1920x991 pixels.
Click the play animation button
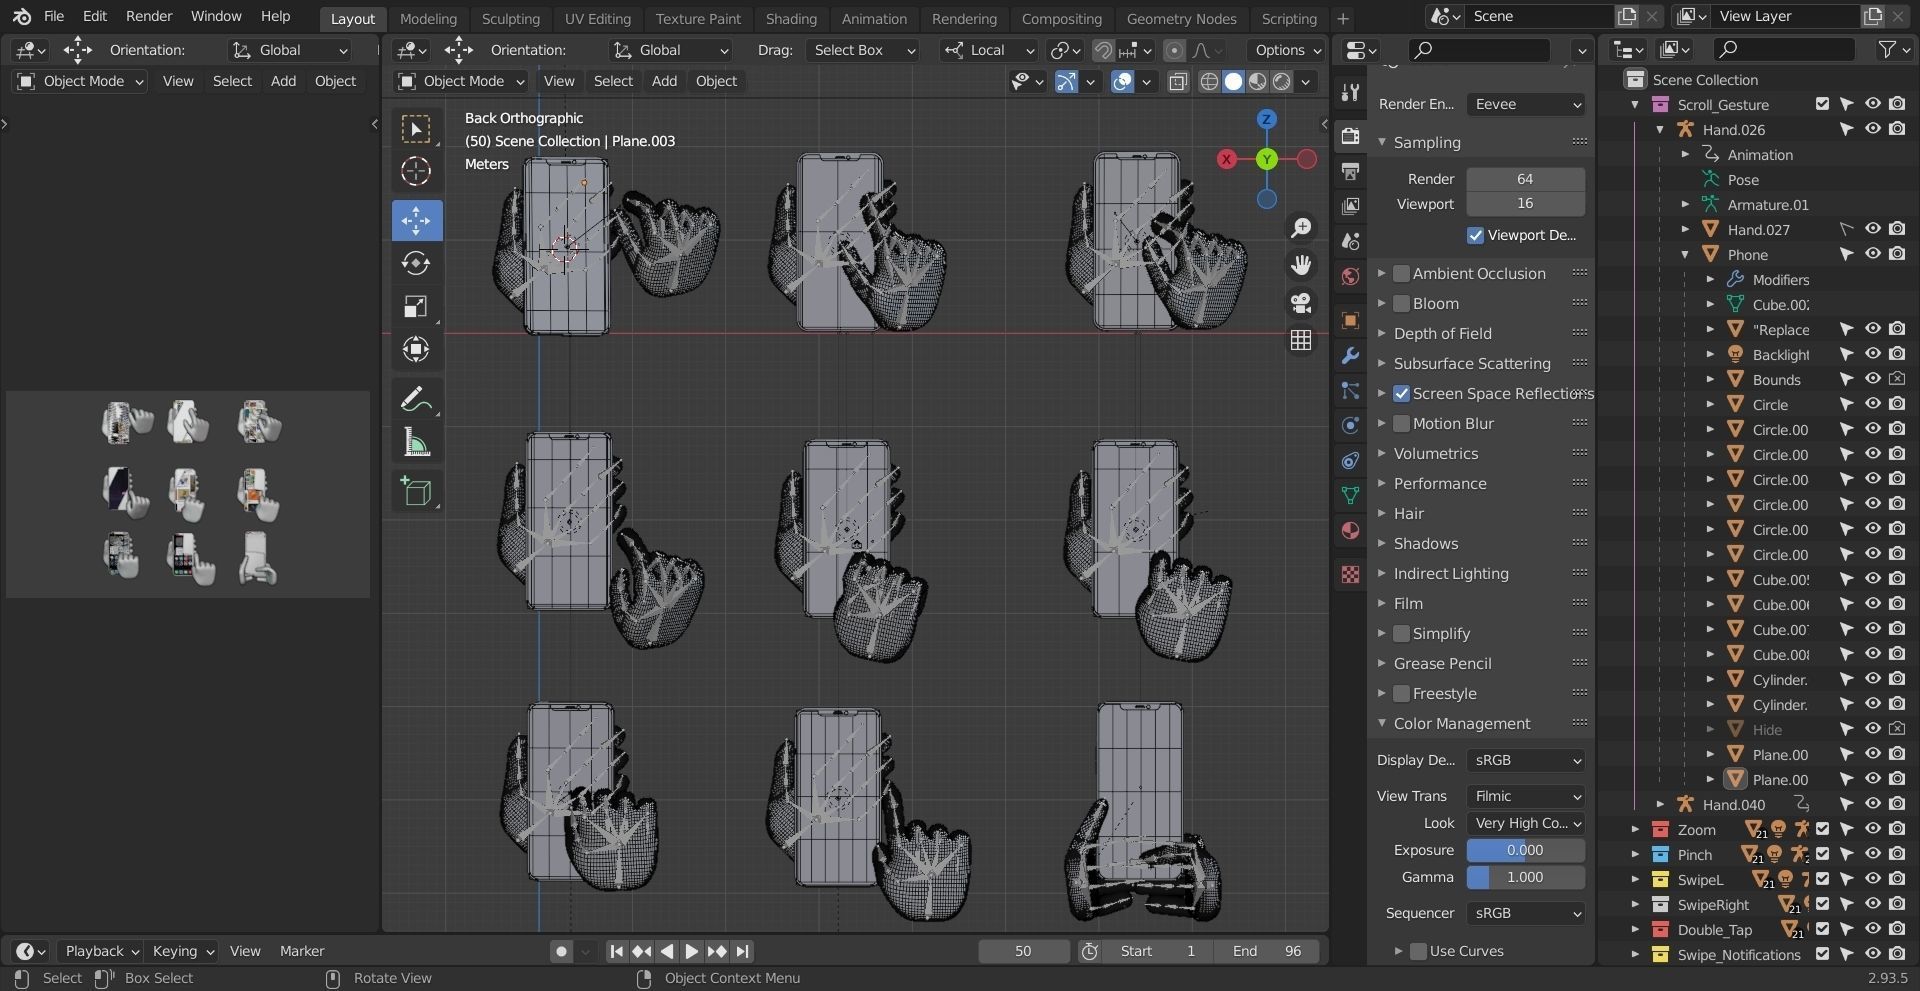click(x=691, y=951)
